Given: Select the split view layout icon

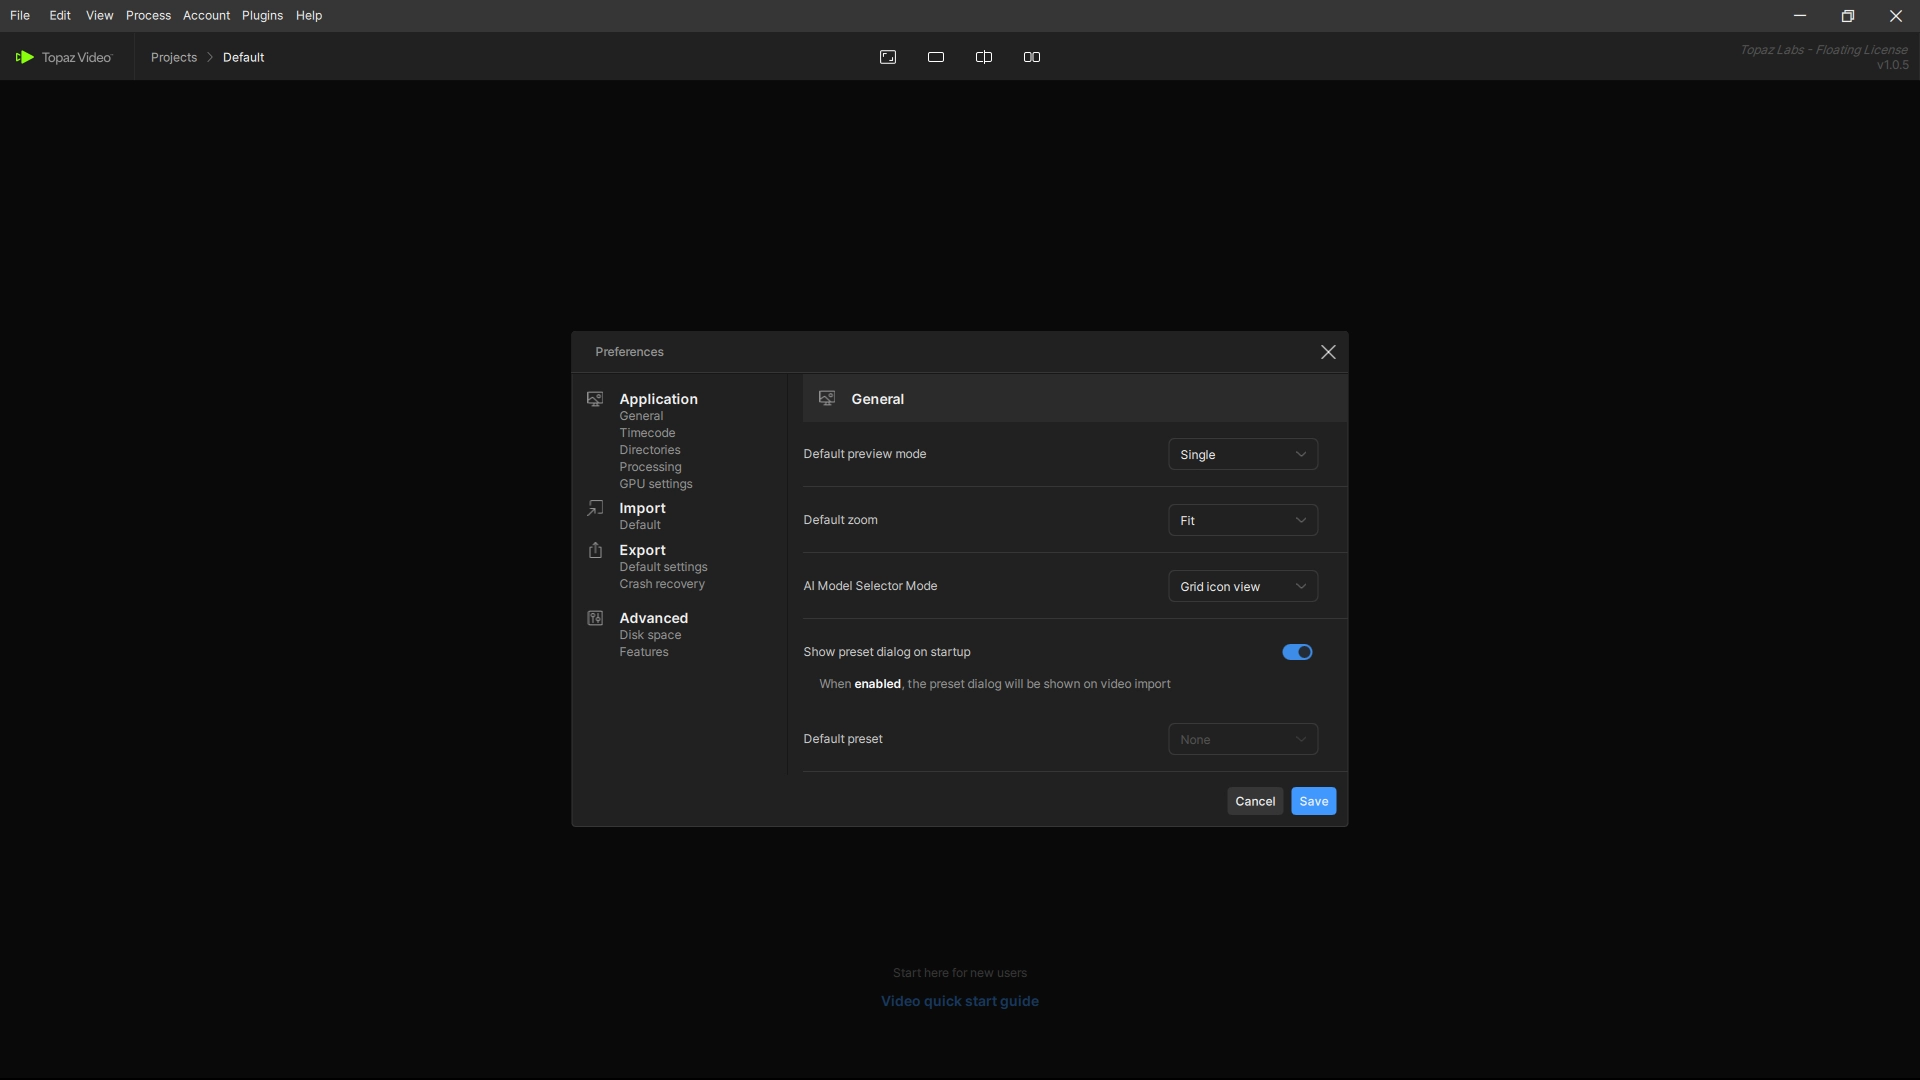Looking at the screenshot, I should pos(984,57).
